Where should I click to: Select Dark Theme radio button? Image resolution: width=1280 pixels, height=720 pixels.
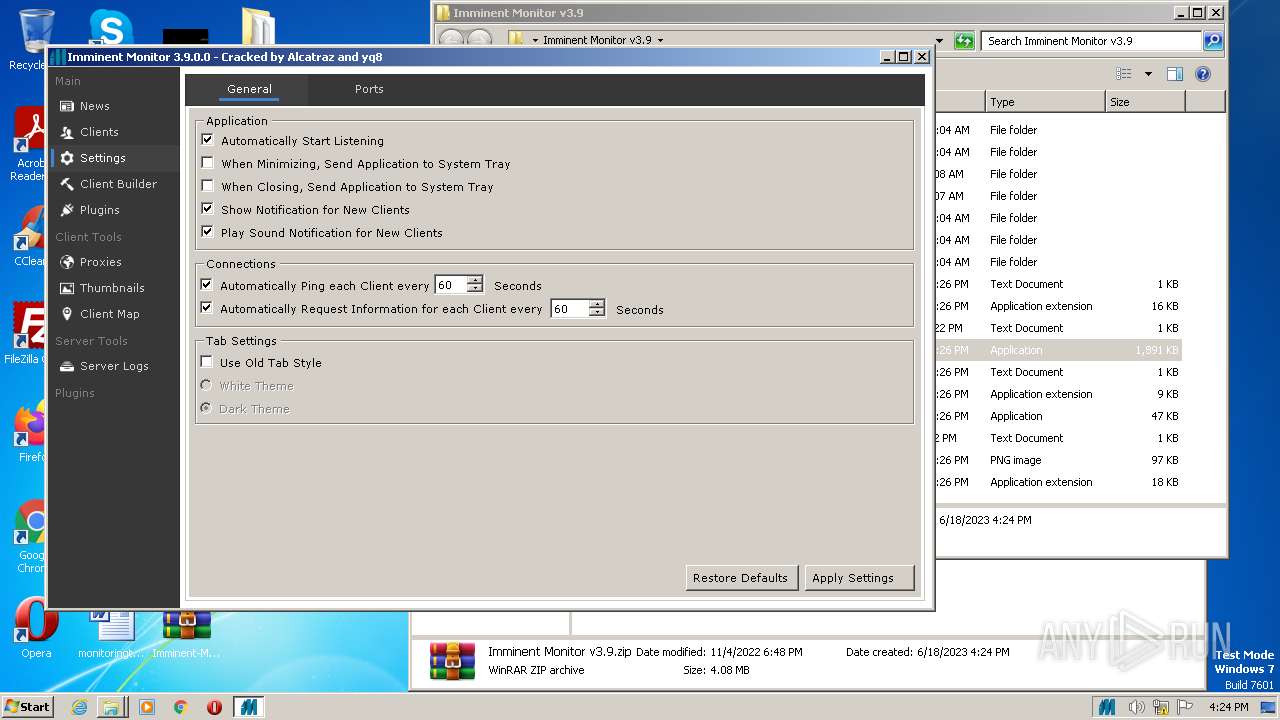coord(206,408)
